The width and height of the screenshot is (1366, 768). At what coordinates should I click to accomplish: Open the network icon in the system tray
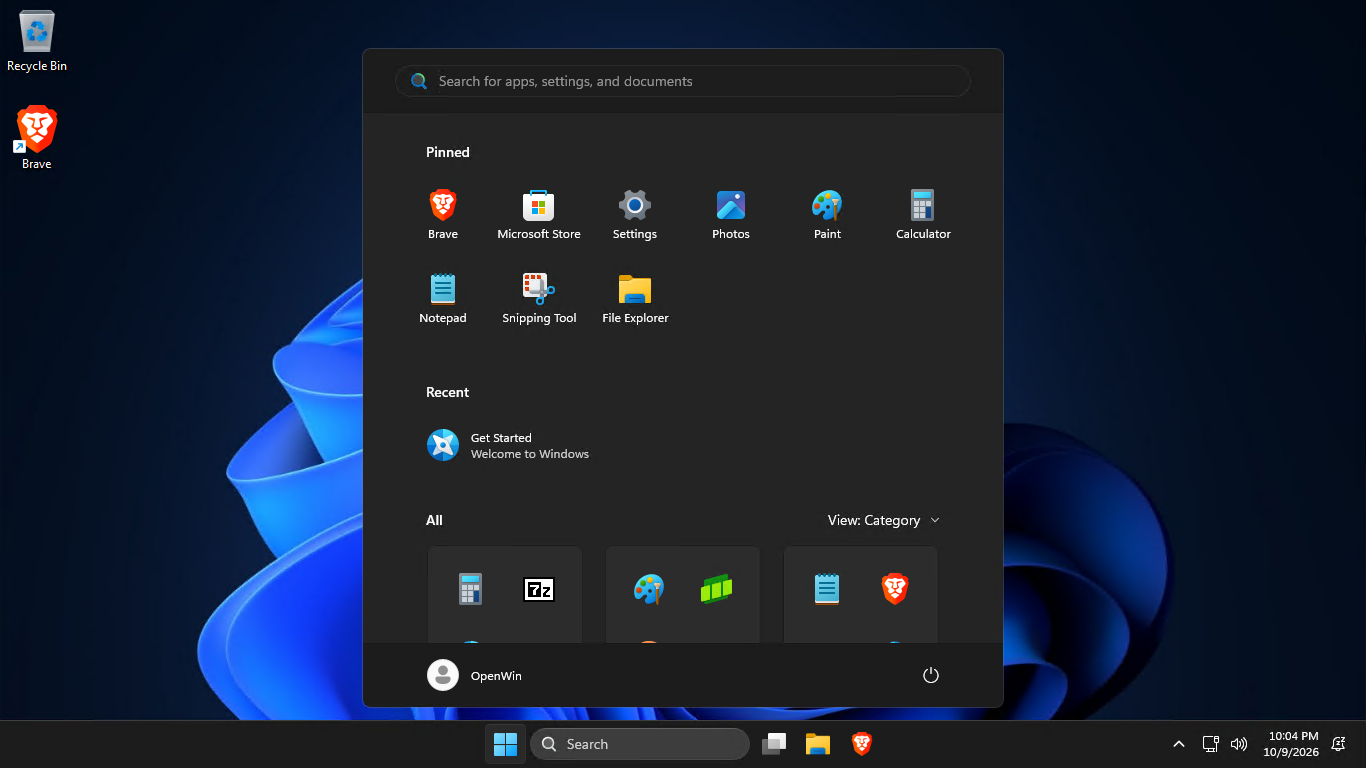[x=1210, y=744]
